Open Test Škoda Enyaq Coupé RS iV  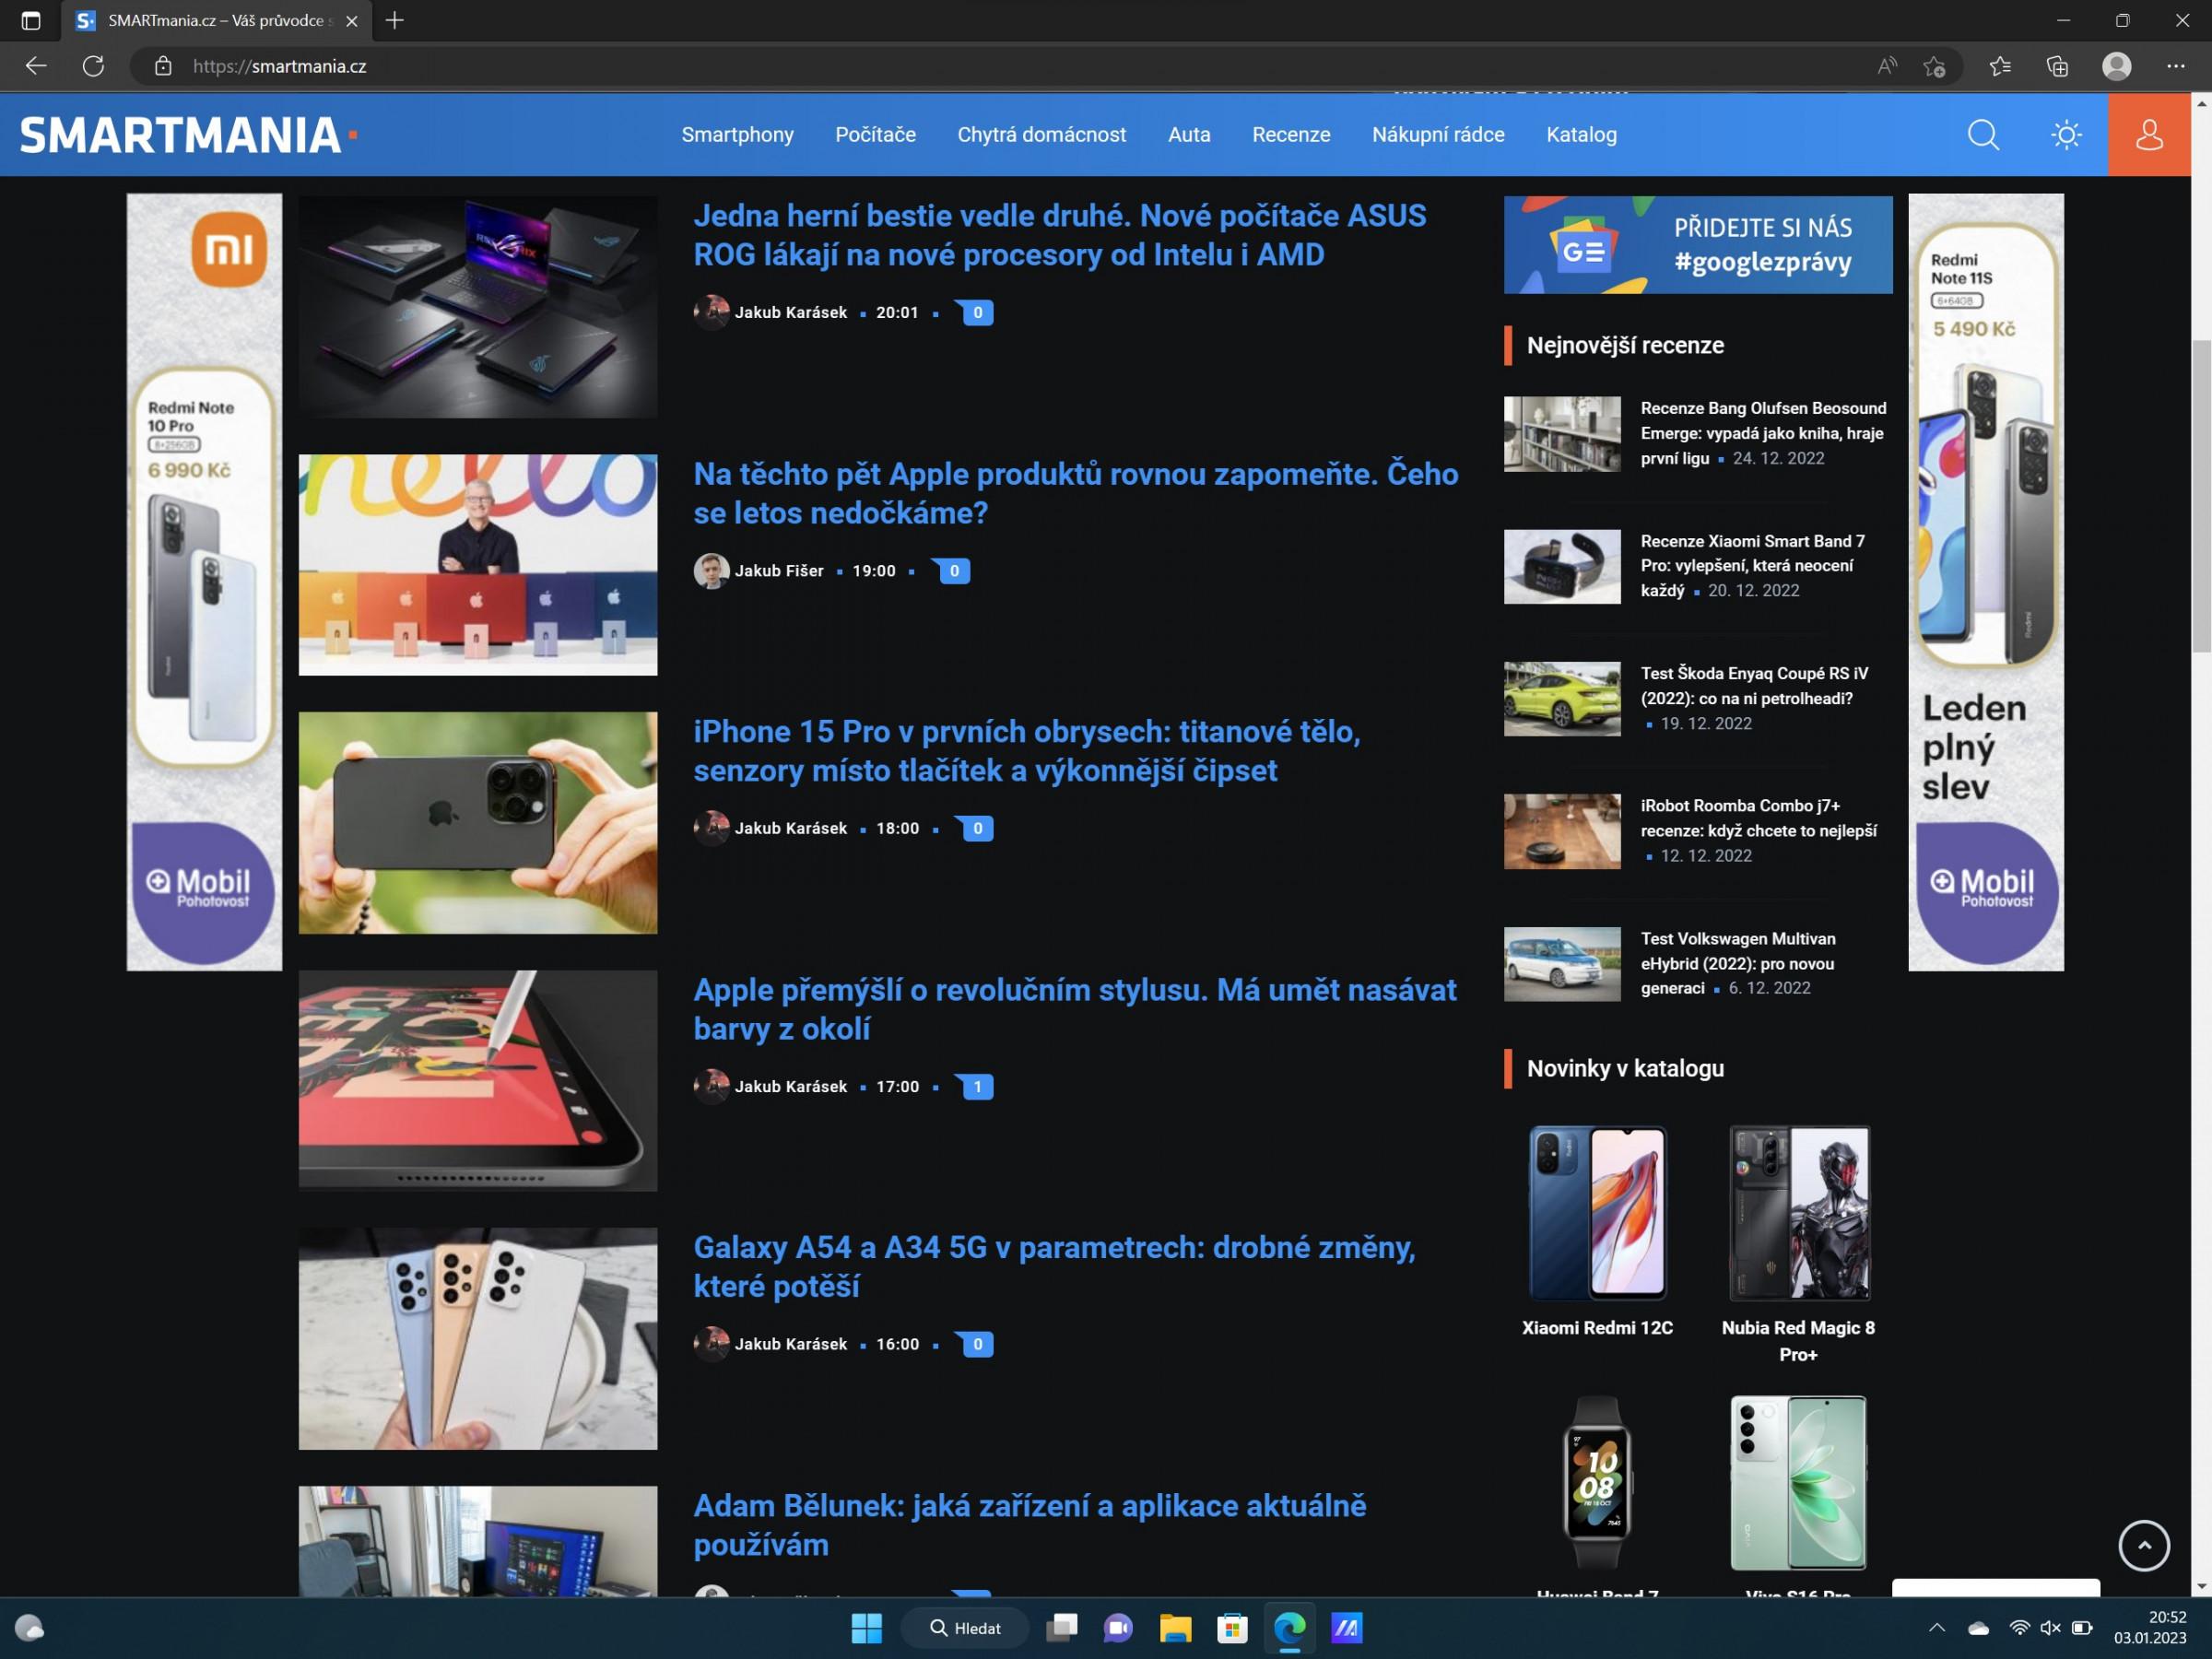click(1754, 686)
